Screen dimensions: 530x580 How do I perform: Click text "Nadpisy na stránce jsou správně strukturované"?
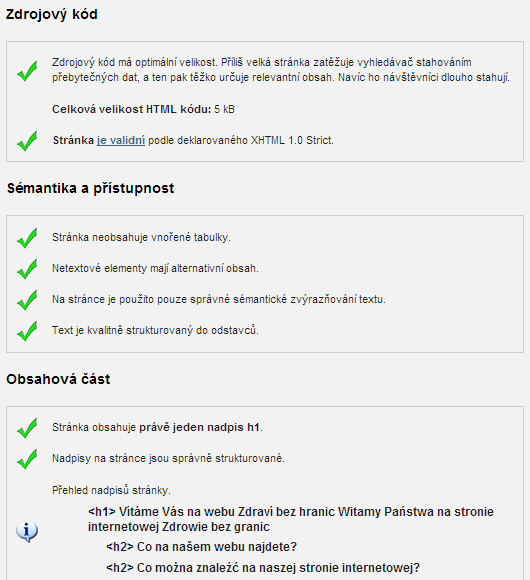point(168,459)
